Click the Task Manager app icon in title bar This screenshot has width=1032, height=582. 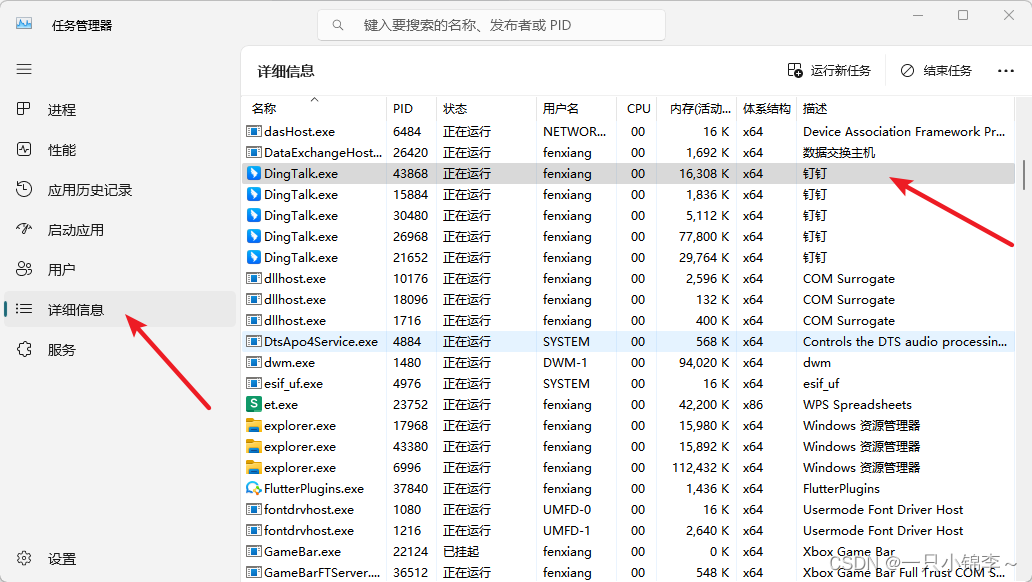[24, 24]
